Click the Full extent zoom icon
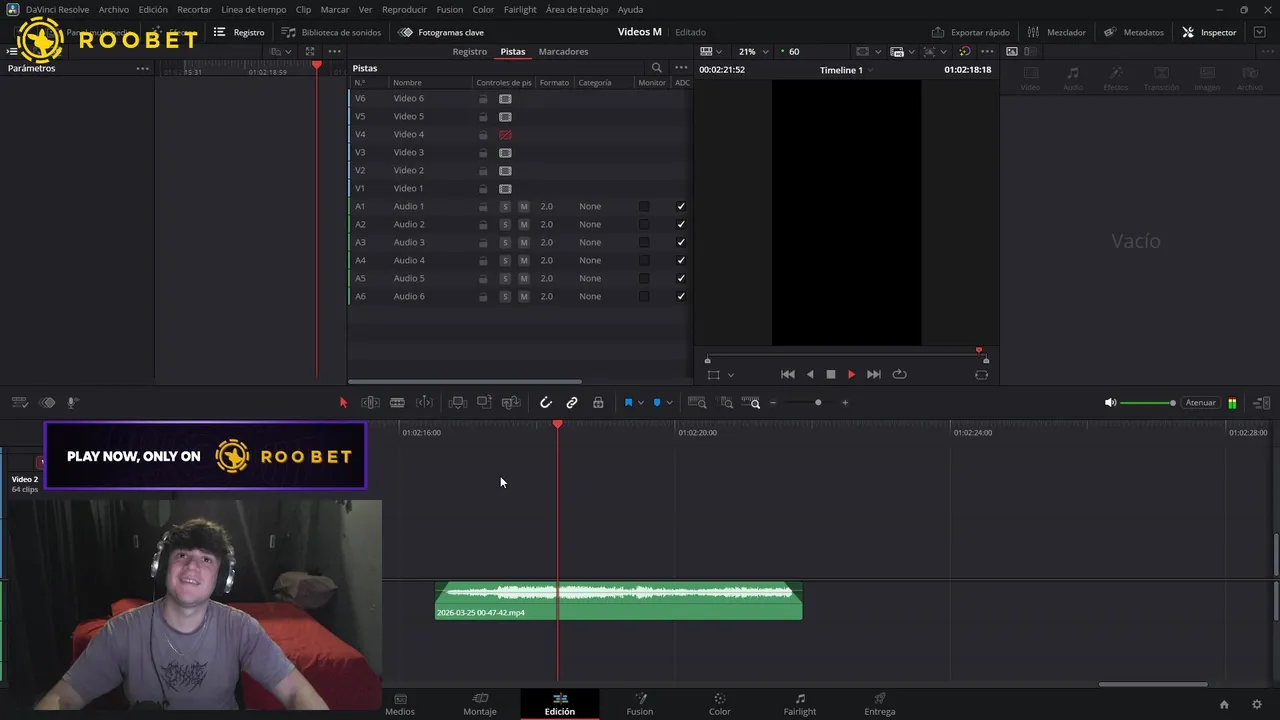The image size is (1280, 720). [698, 403]
